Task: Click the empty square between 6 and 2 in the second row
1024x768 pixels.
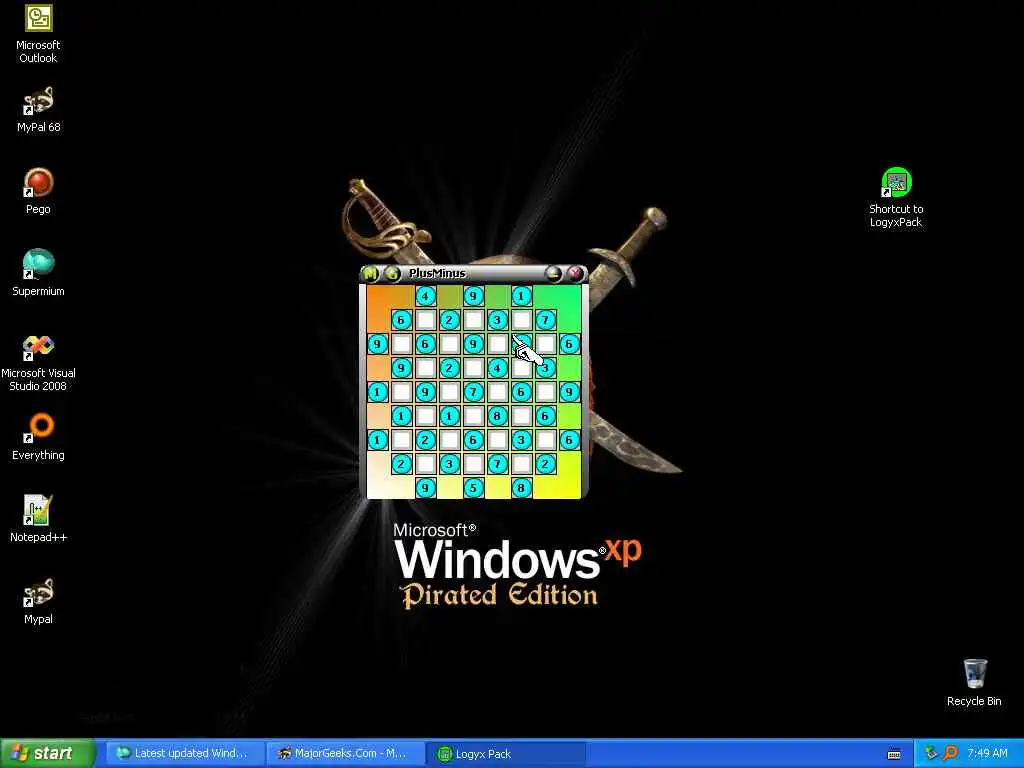Action: [426, 320]
